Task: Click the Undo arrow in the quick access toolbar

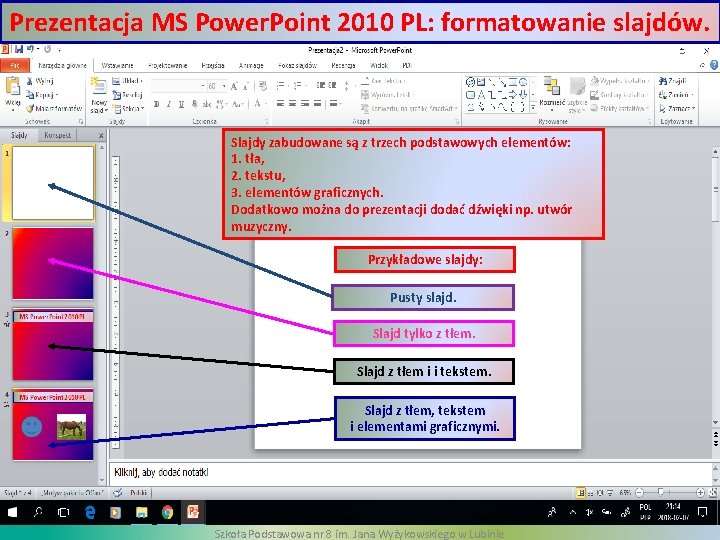Action: tap(30, 49)
